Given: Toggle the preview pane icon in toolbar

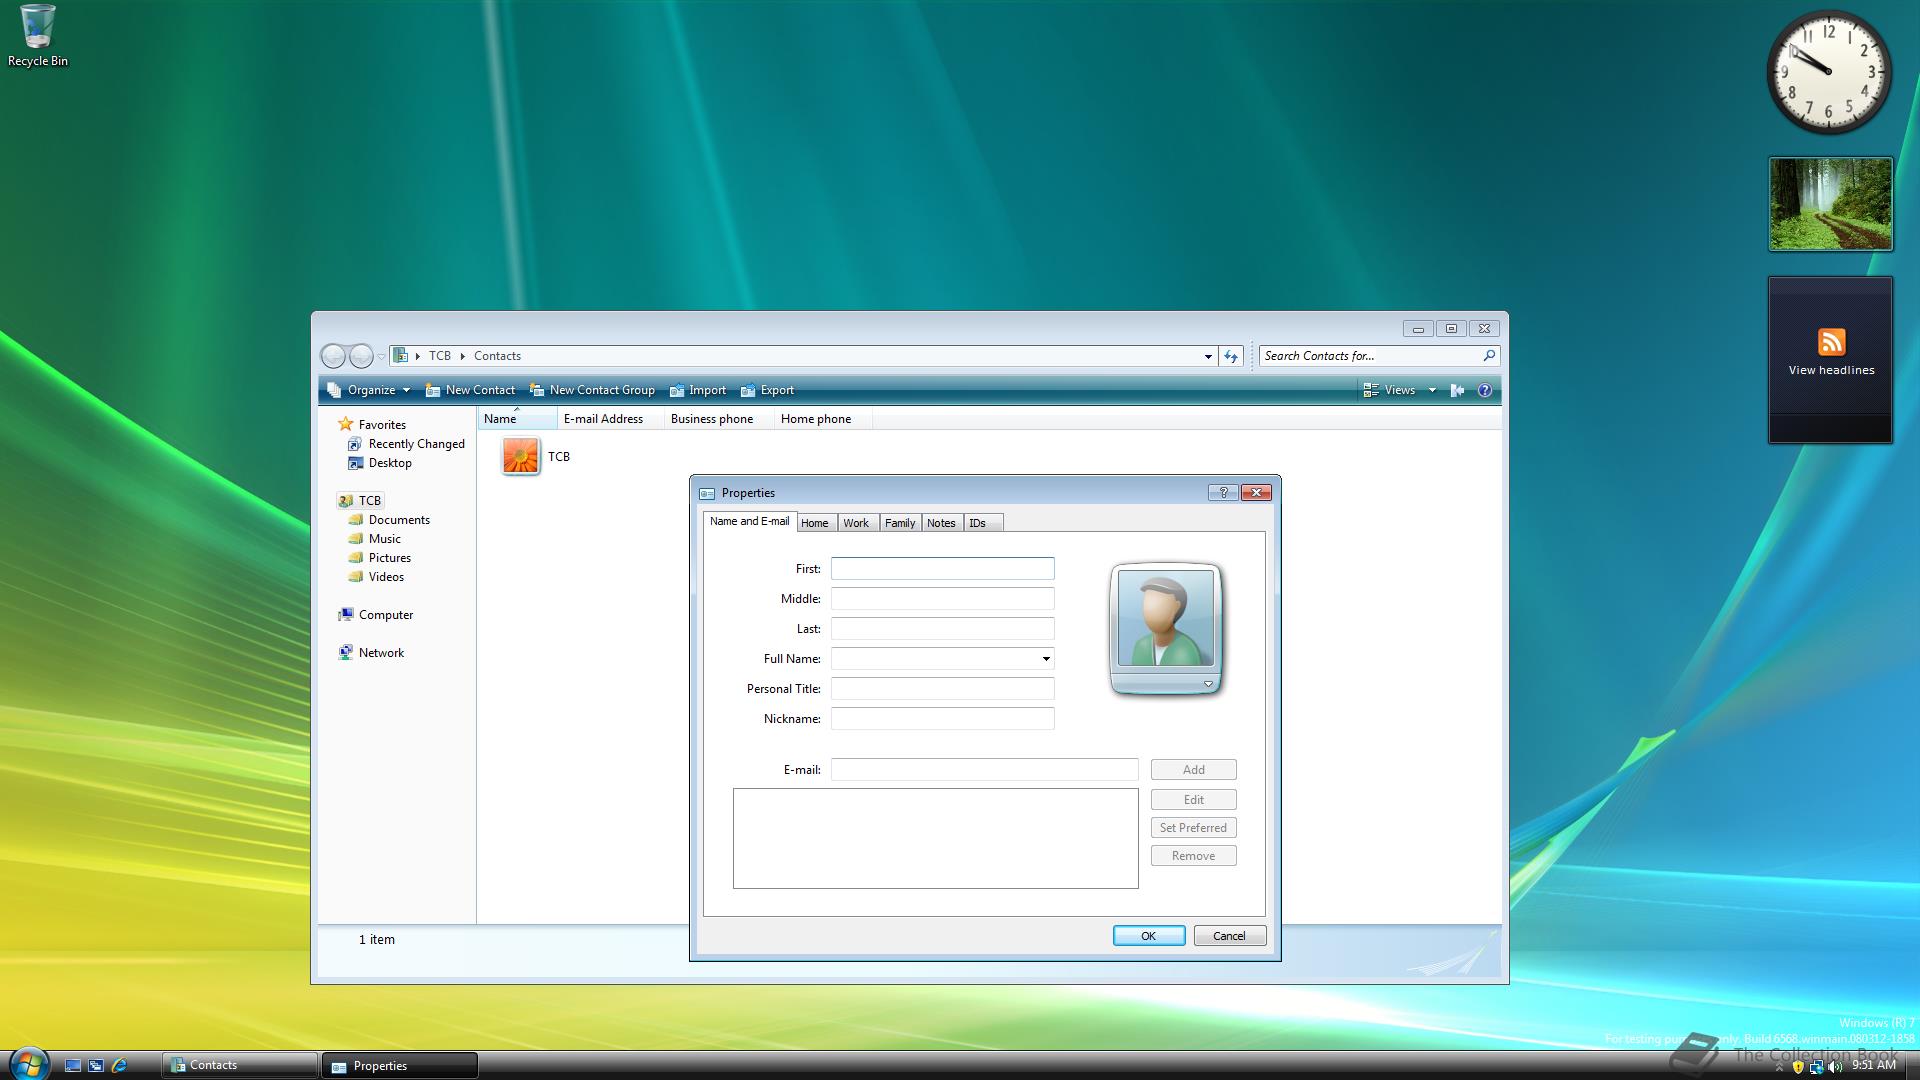Looking at the screenshot, I should coord(1457,390).
